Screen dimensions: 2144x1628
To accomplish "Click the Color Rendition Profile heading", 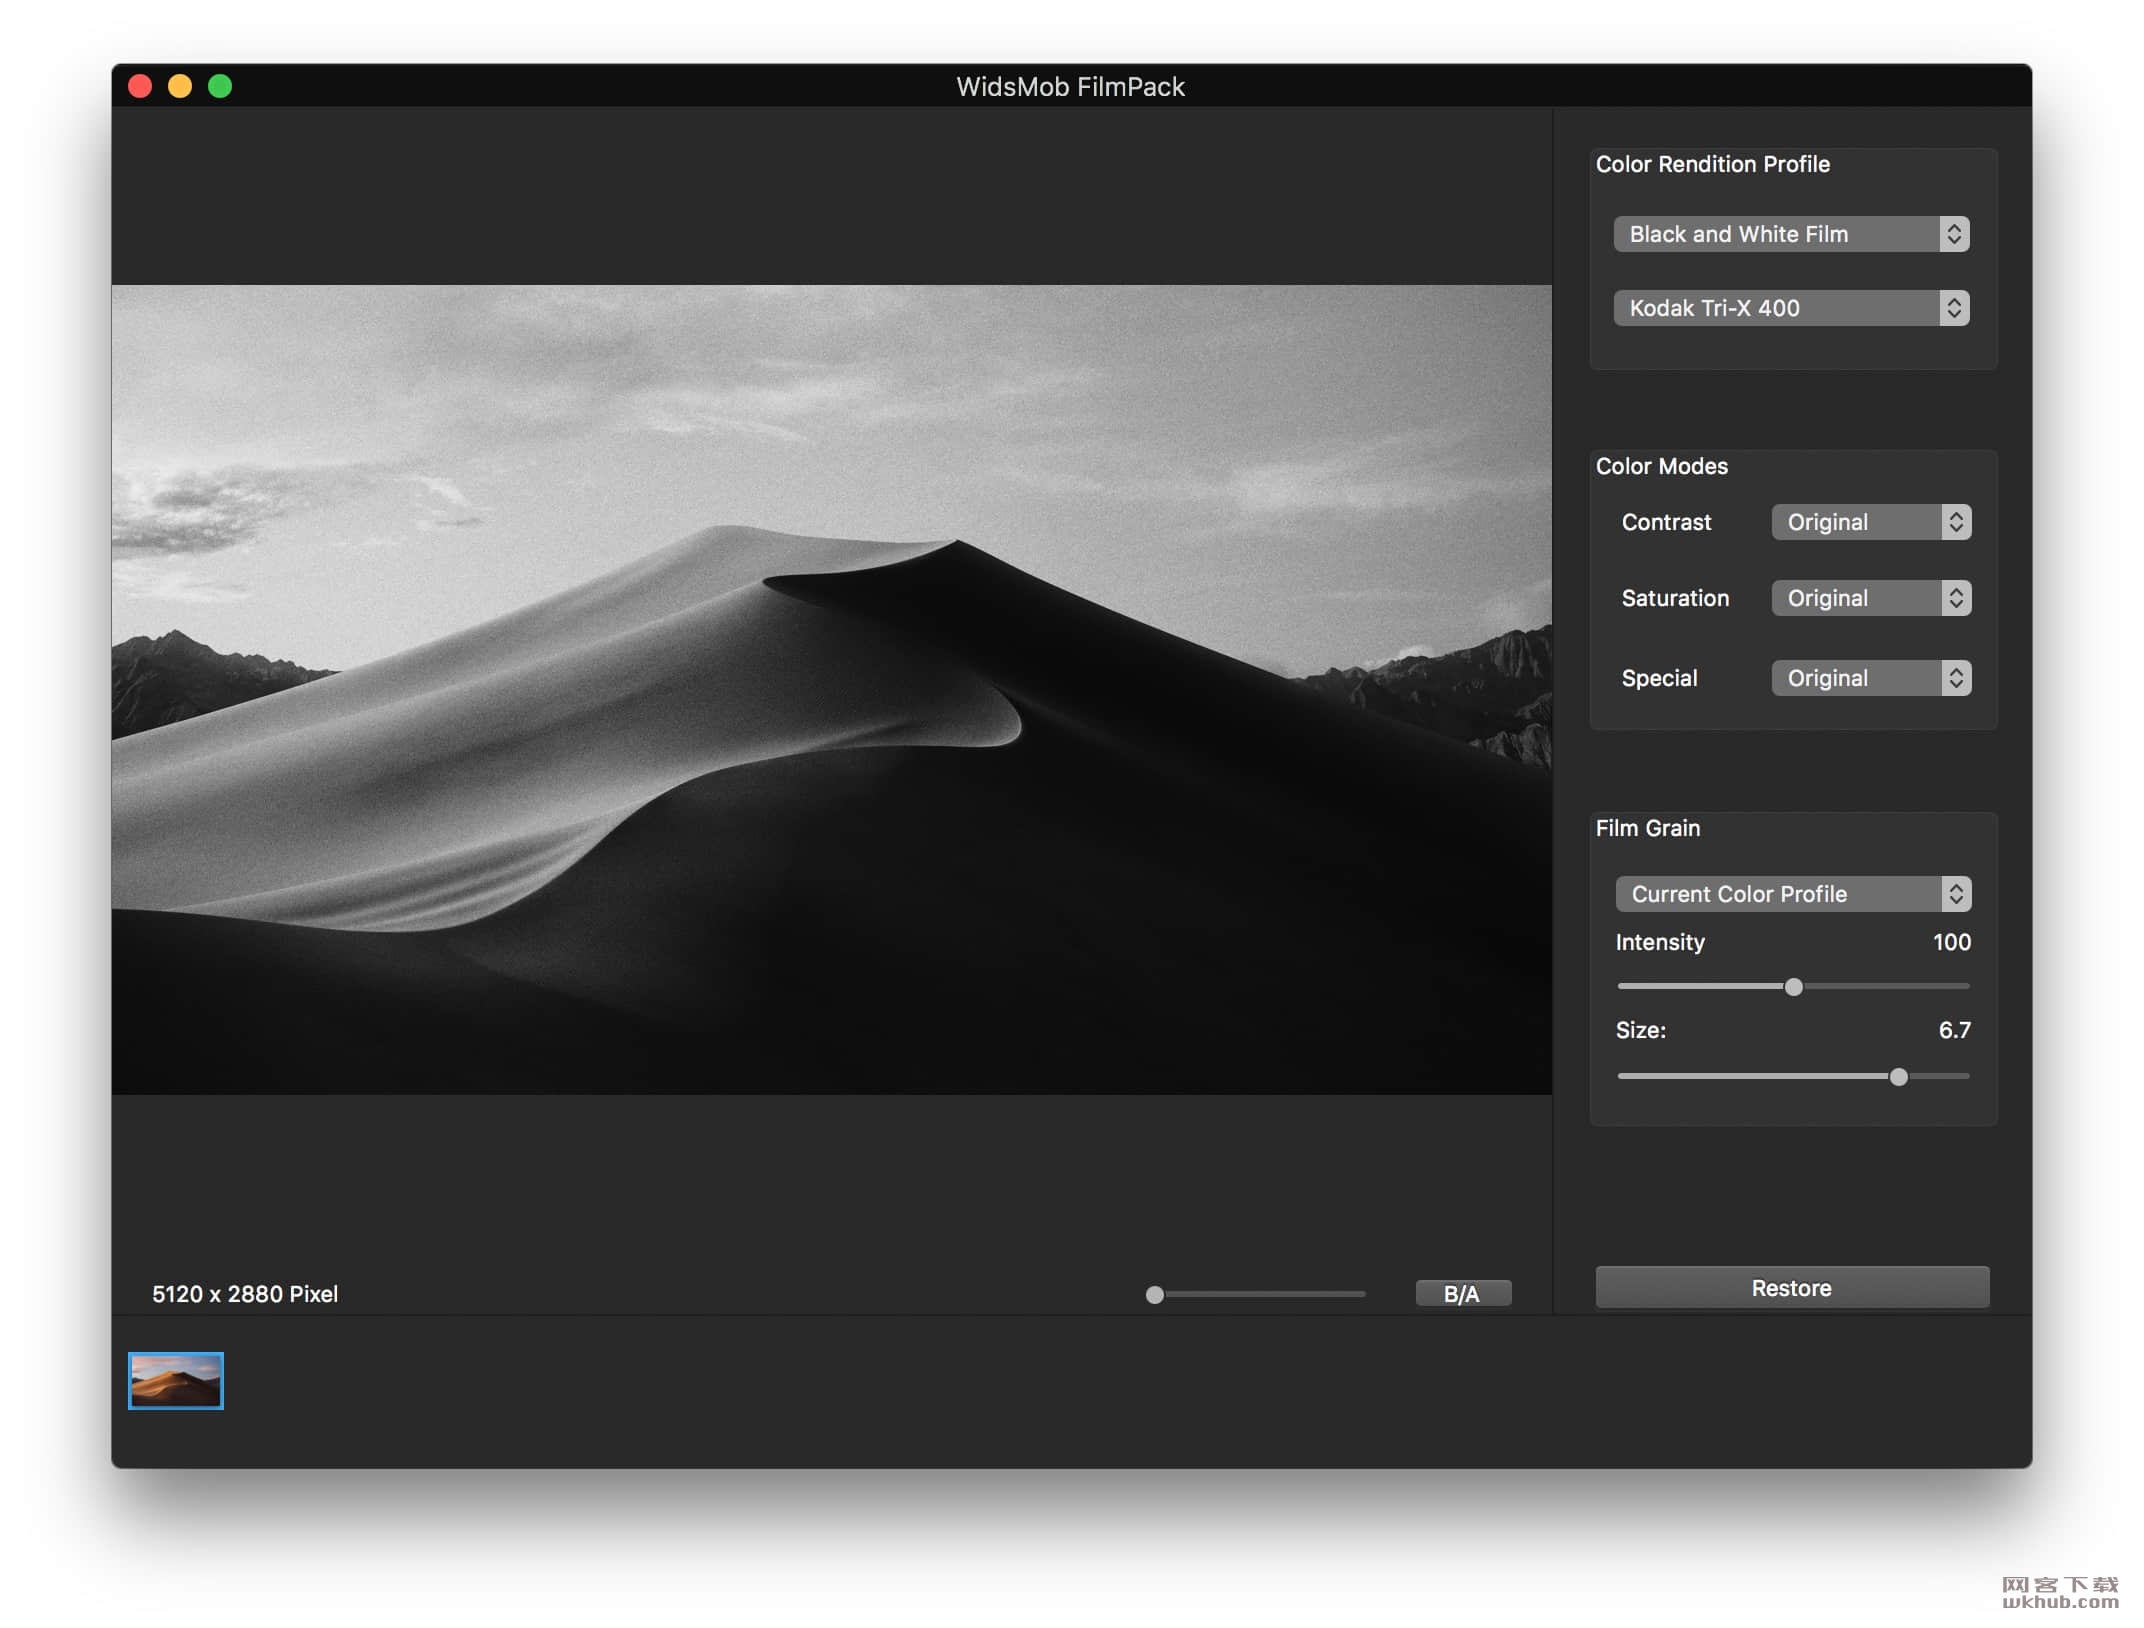I will click(x=1713, y=164).
